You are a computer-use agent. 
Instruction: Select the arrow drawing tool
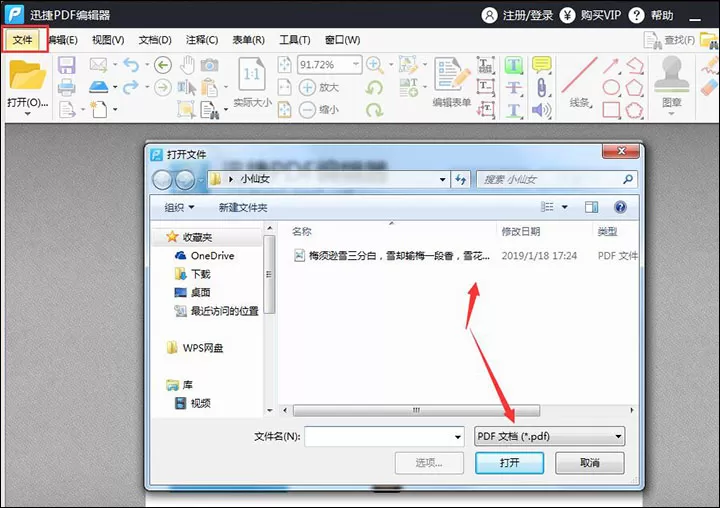[x=611, y=66]
